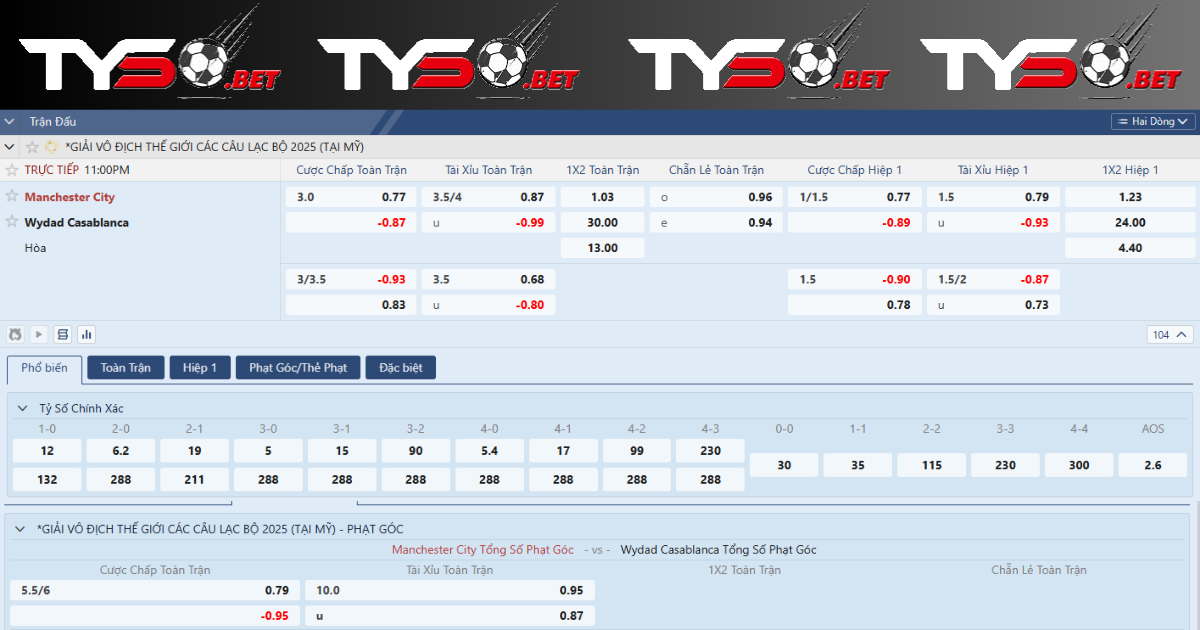This screenshot has height=630, width=1200.
Task: Pick correct score 2-1 odds 19
Action: pyautogui.click(x=195, y=451)
